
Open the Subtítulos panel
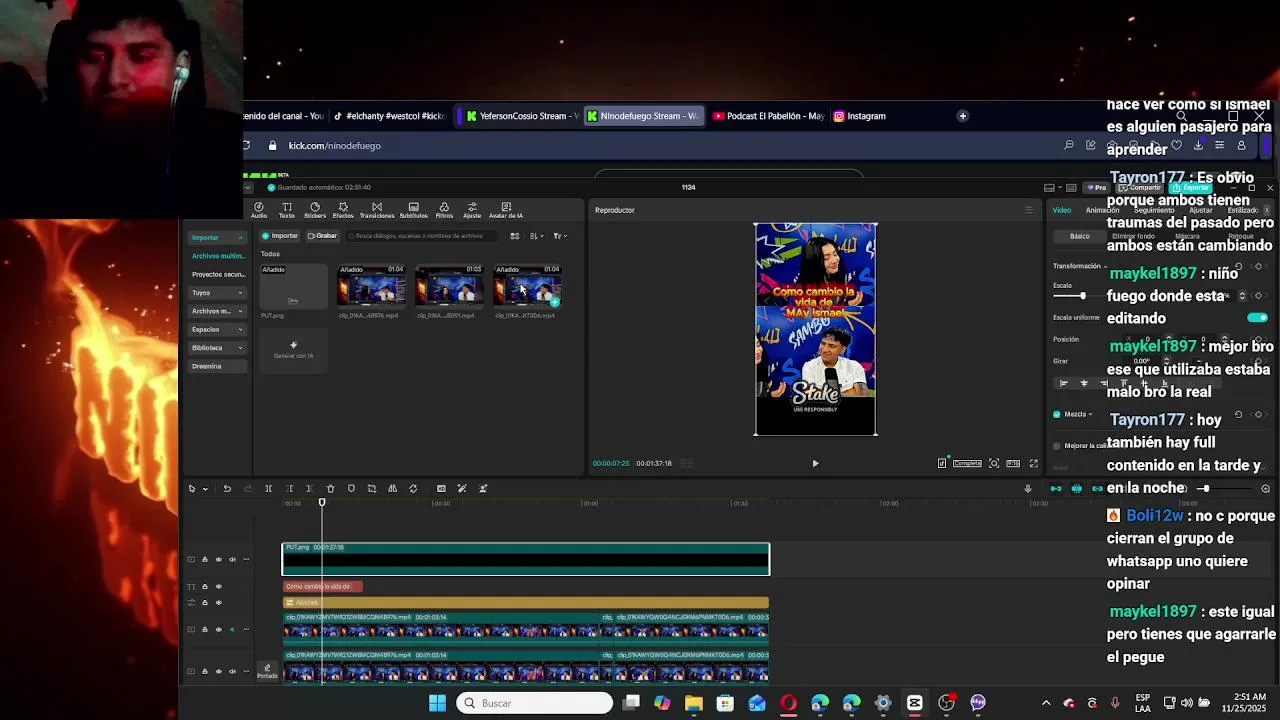(414, 210)
